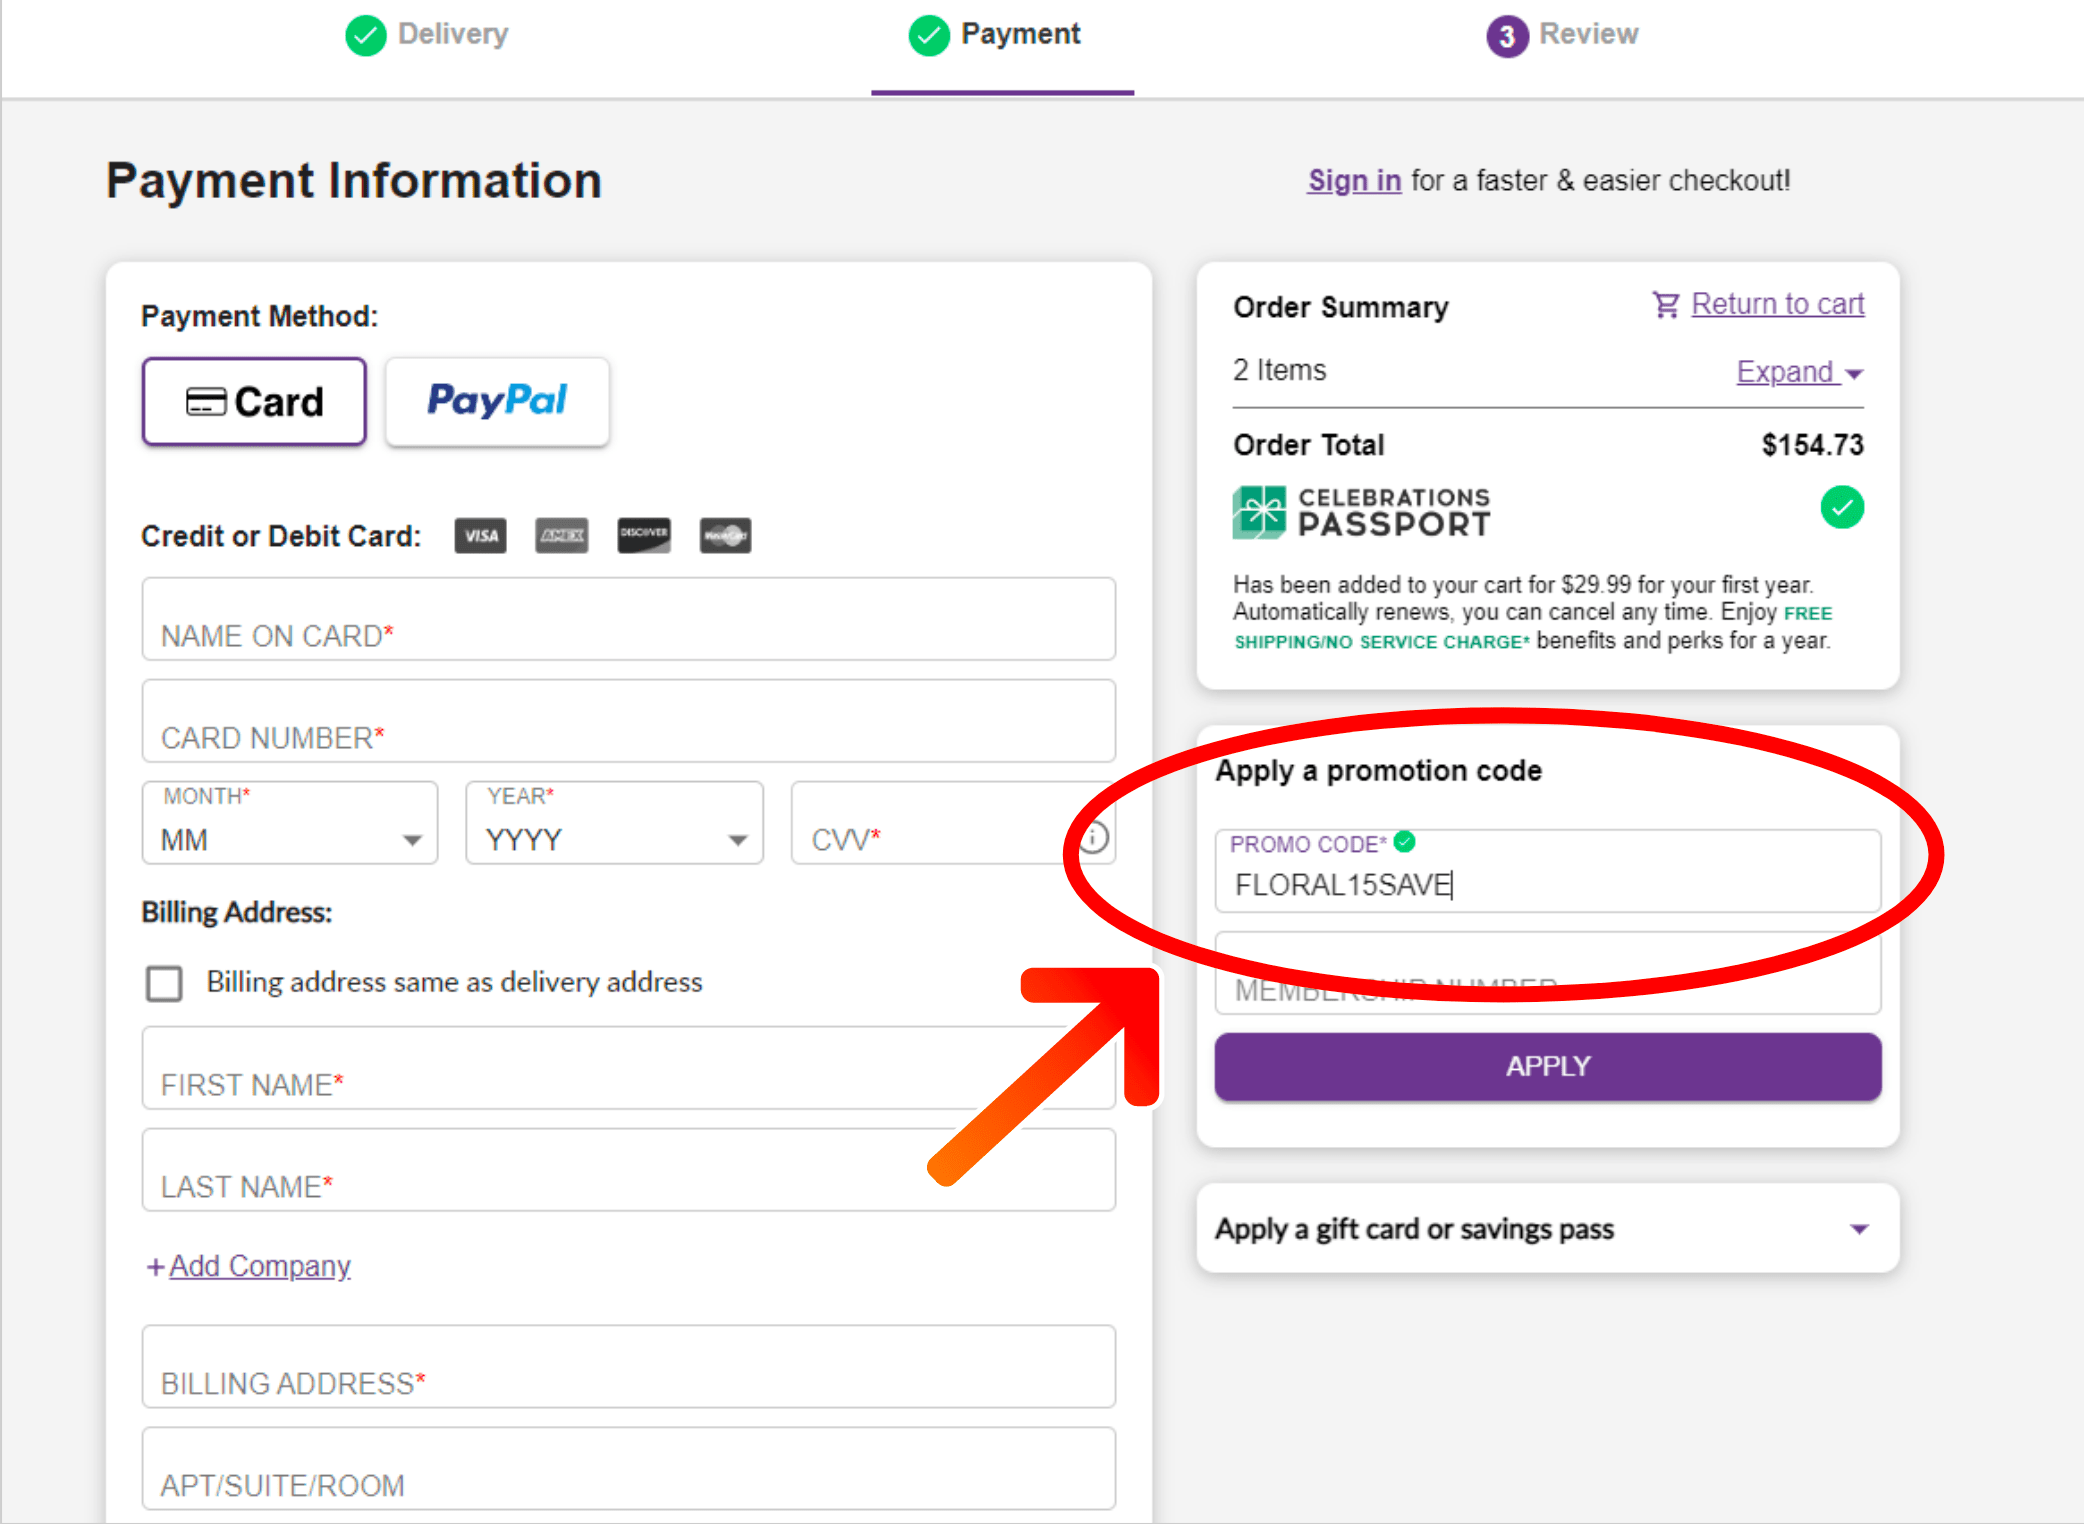Viewport: 2084px width, 1524px height.
Task: Go back to the Delivery step
Action: click(x=427, y=34)
